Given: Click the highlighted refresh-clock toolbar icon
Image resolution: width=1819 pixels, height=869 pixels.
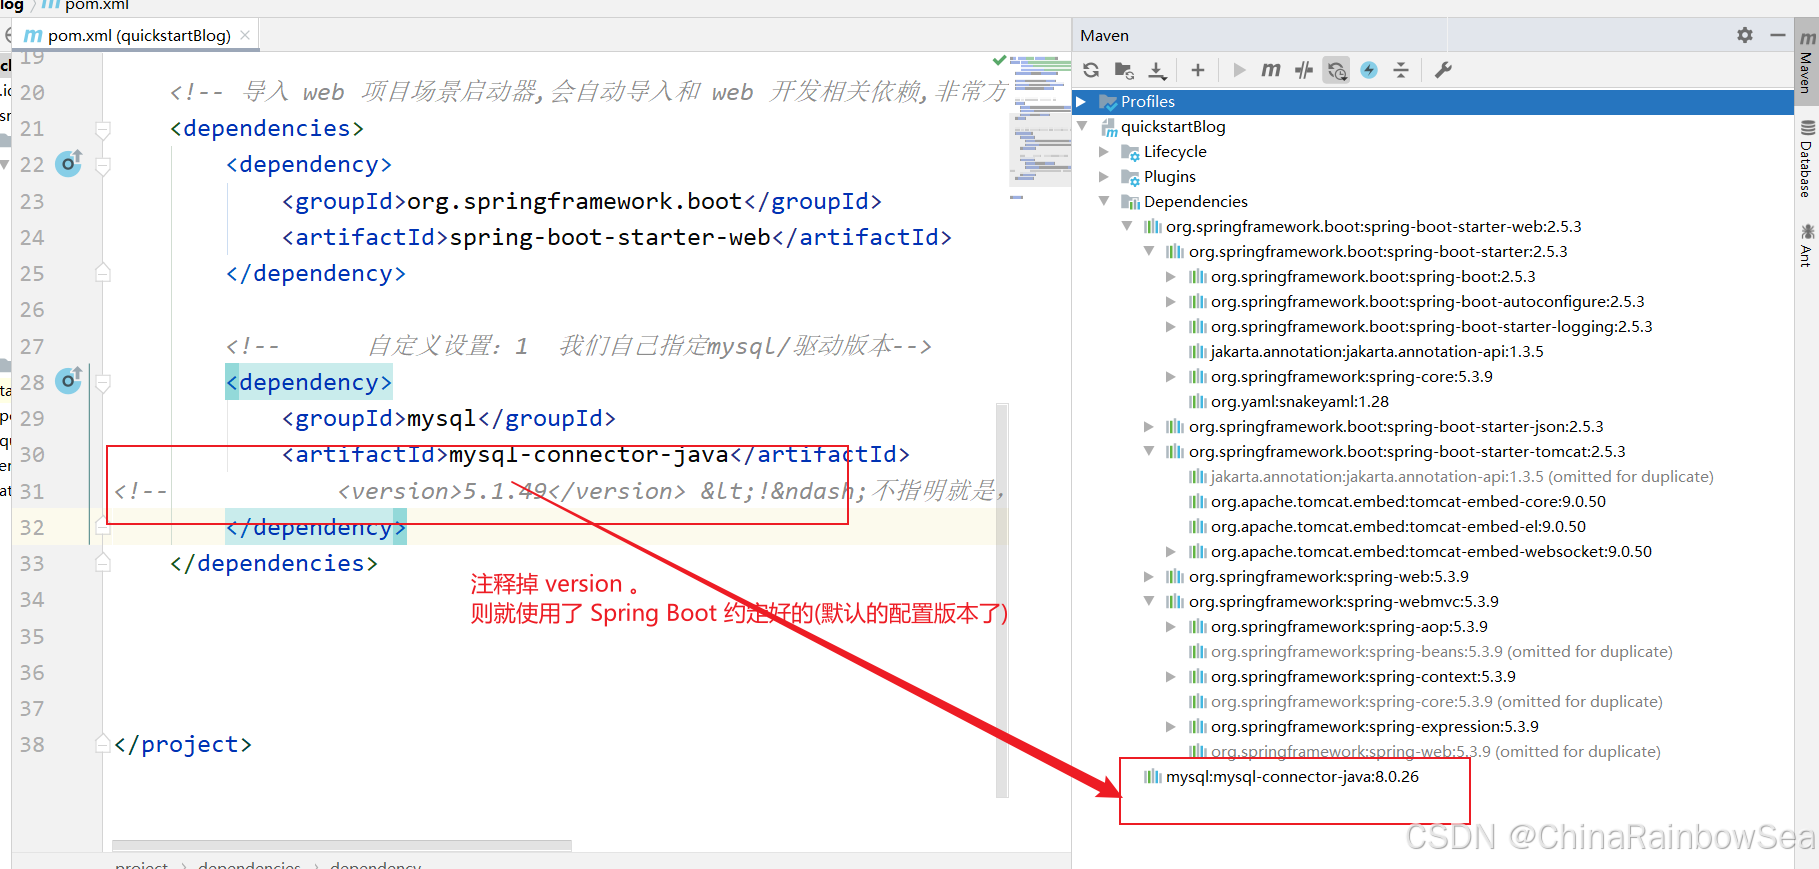Looking at the screenshot, I should pyautogui.click(x=1337, y=70).
